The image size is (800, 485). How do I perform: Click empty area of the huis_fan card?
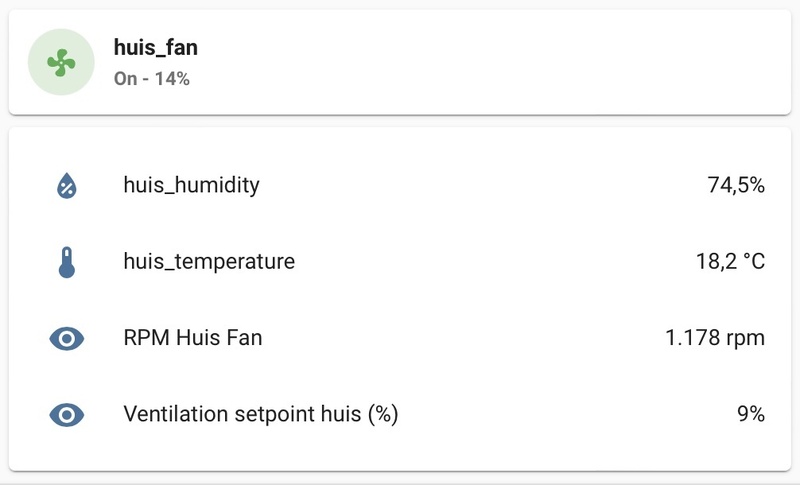[x=500, y=62]
